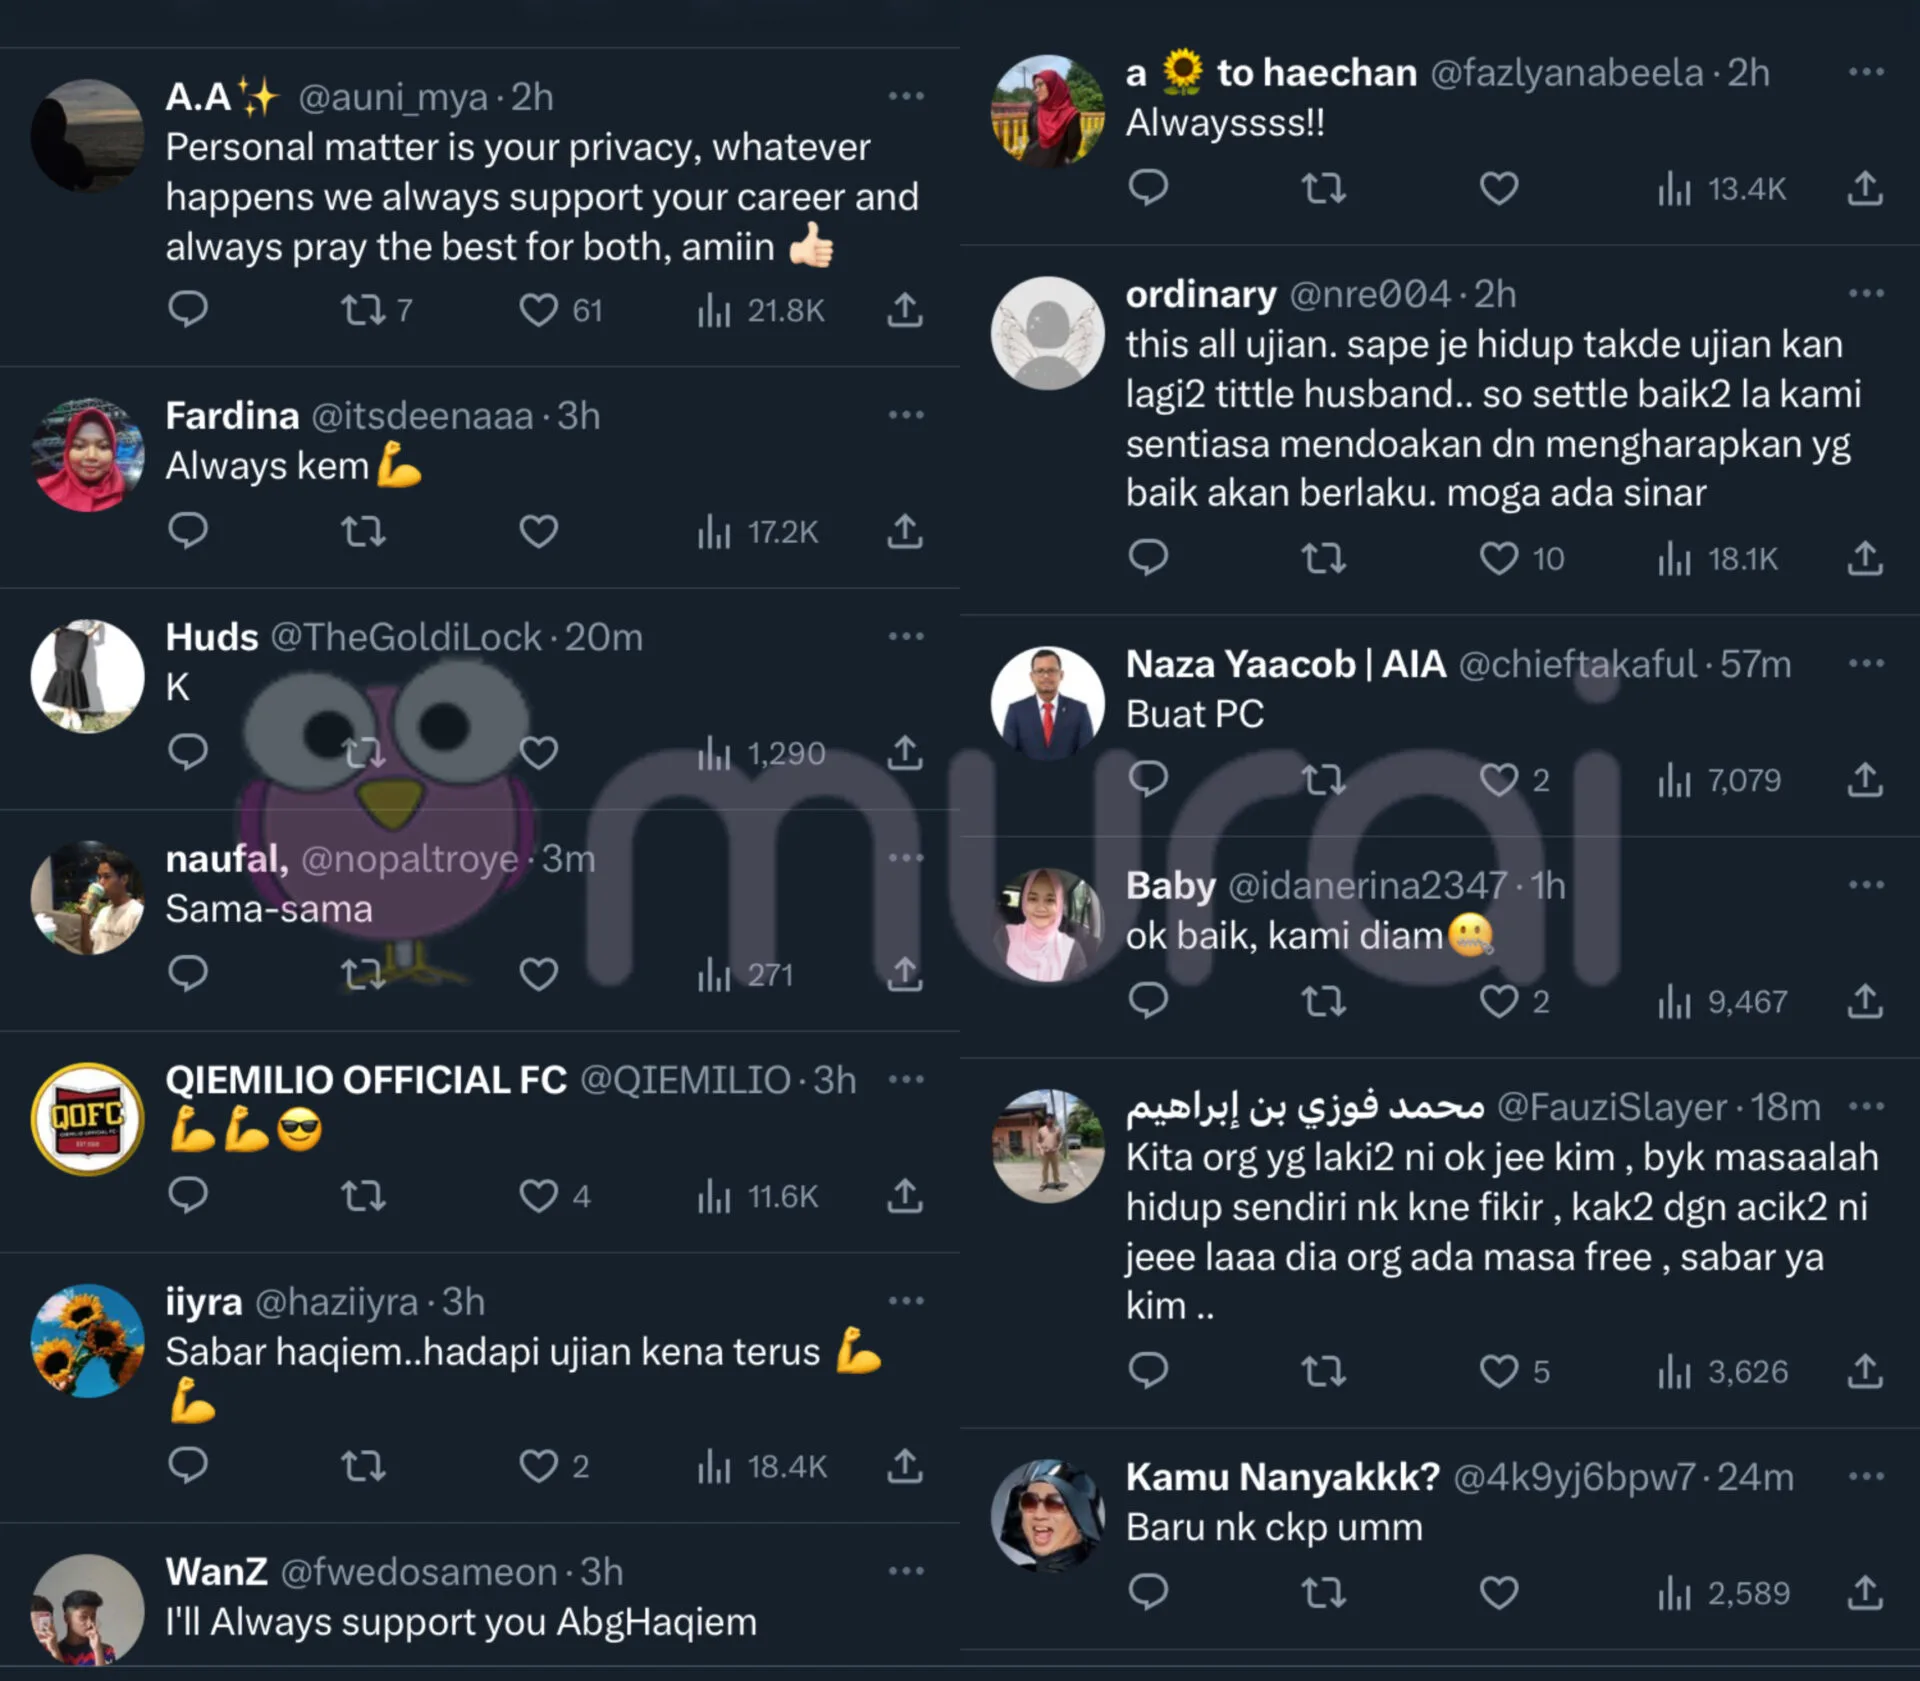View 11.6K views on QIEMILIO tweet

[x=758, y=1196]
